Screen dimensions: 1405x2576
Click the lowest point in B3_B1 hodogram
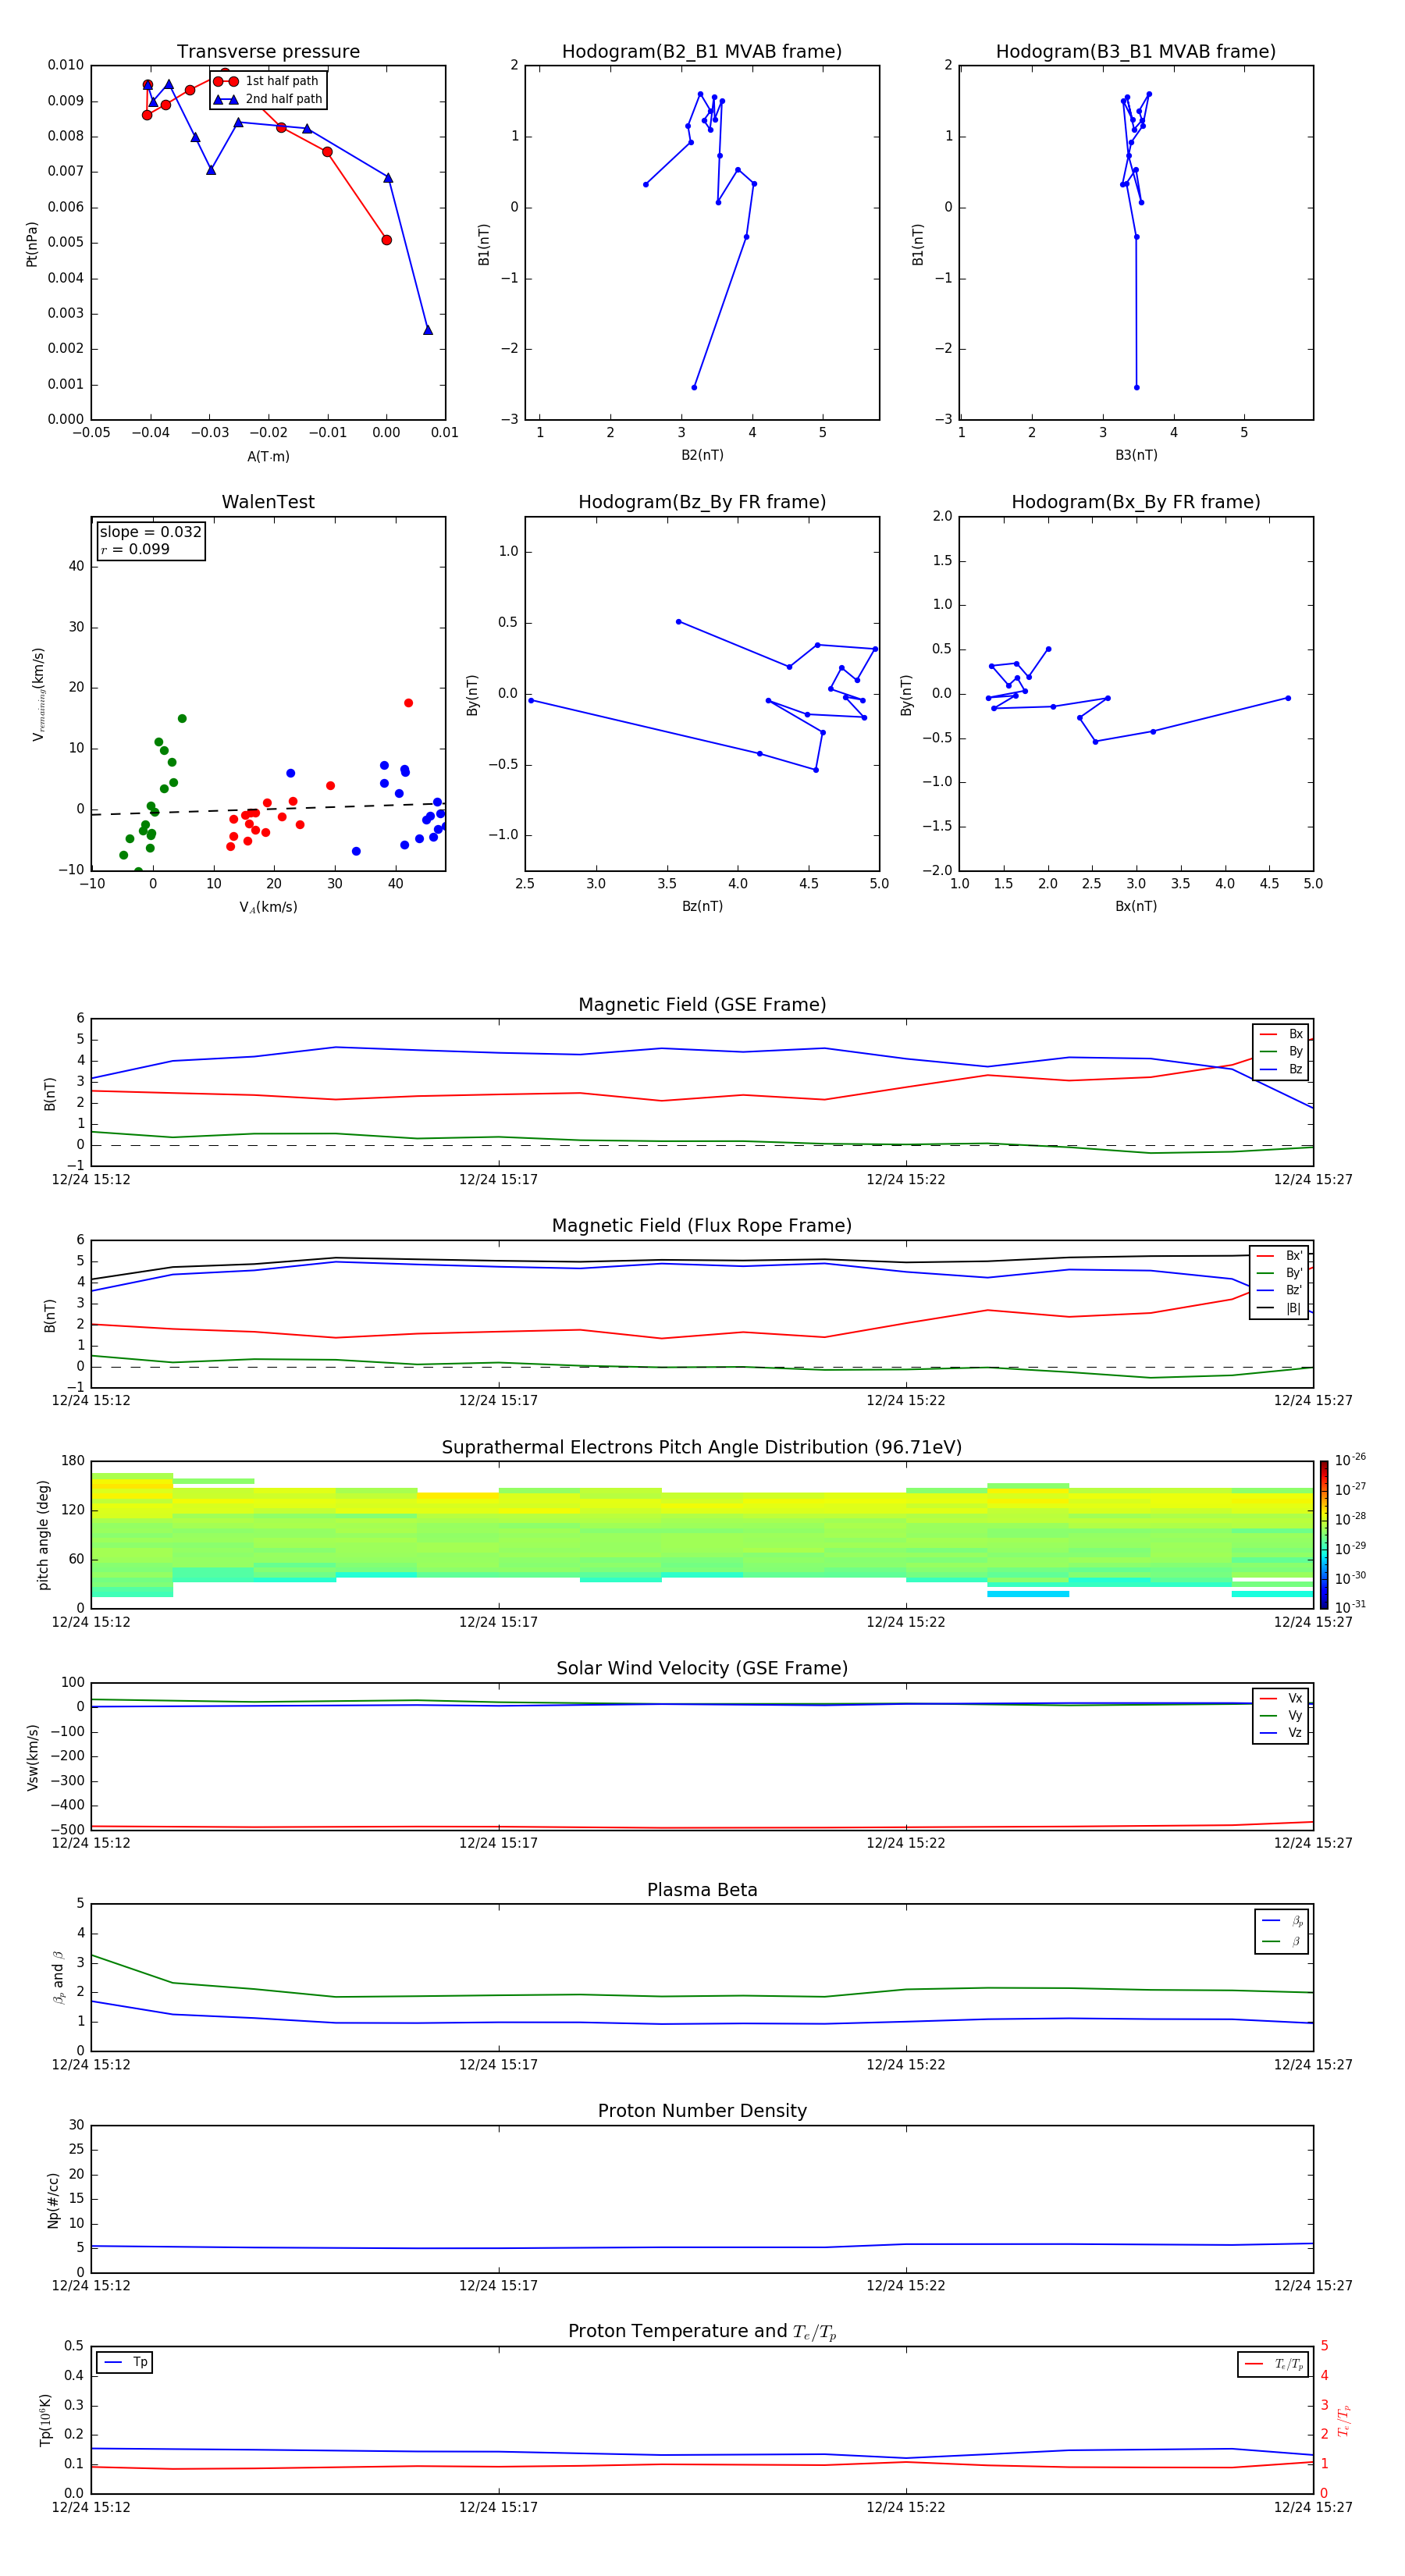1136,387
